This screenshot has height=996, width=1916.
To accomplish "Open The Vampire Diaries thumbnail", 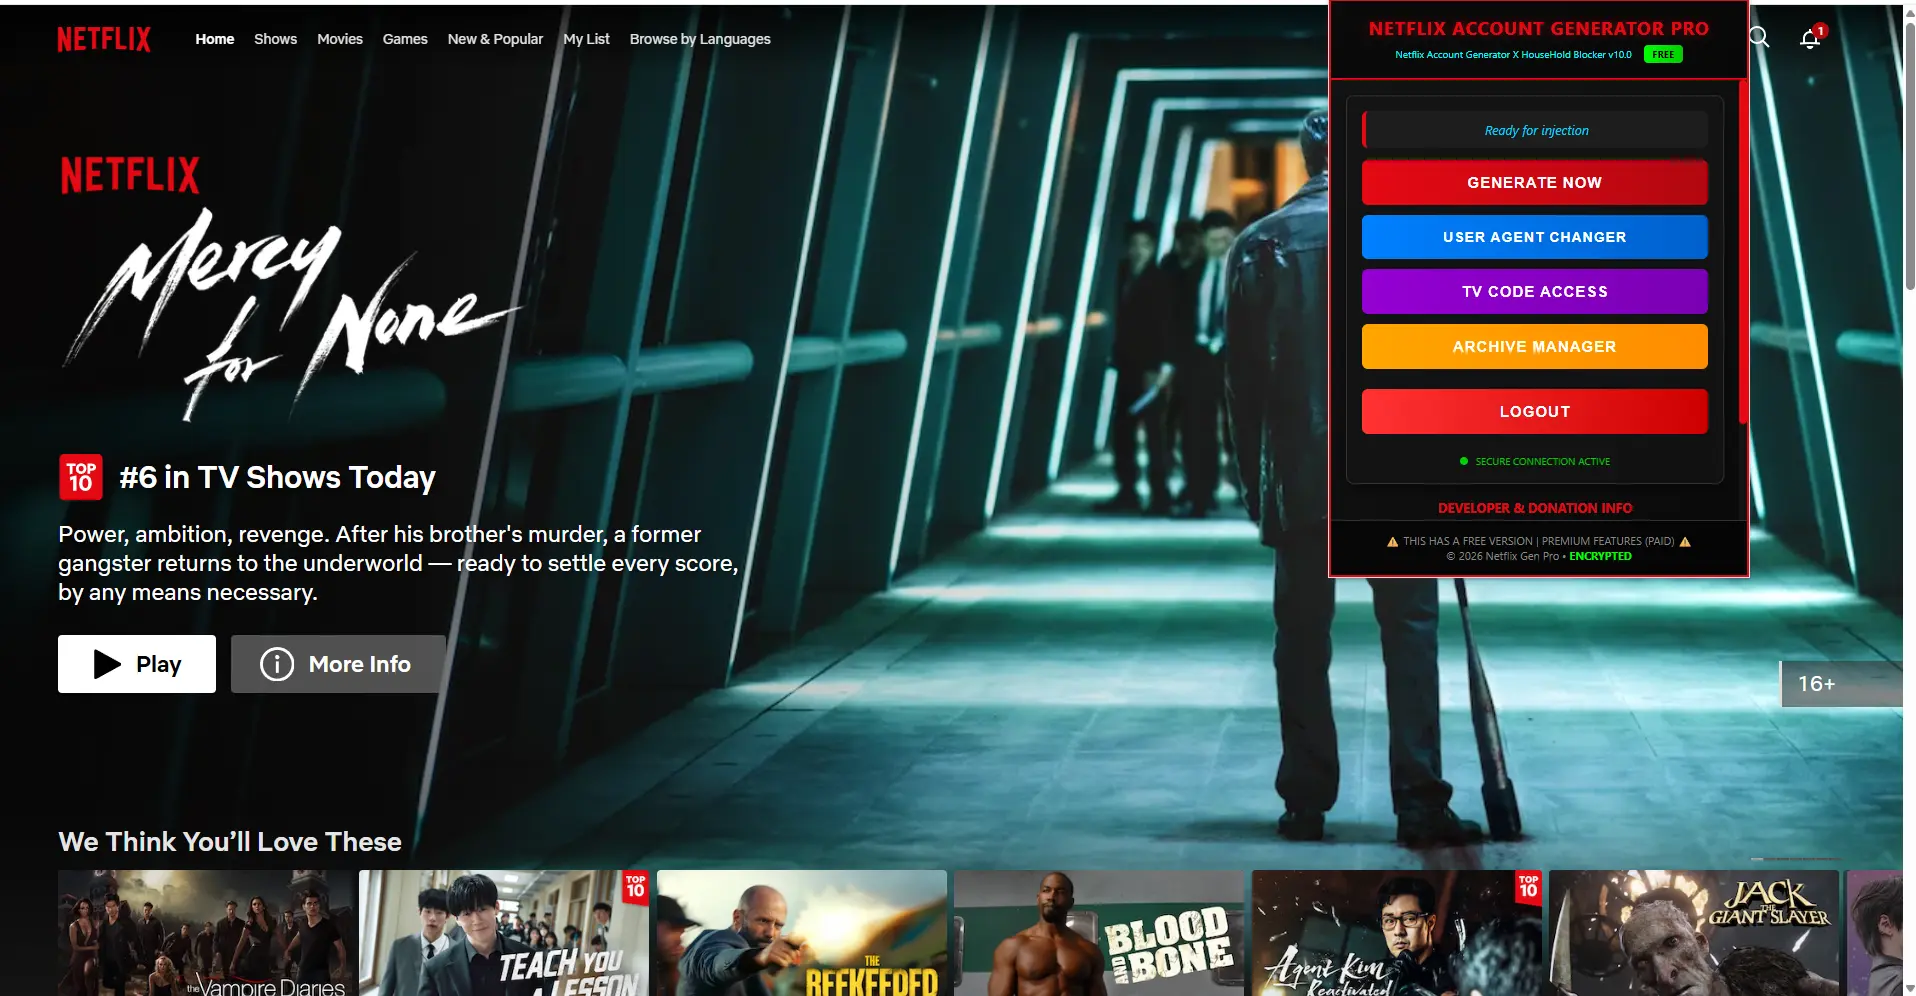I will (206, 933).
